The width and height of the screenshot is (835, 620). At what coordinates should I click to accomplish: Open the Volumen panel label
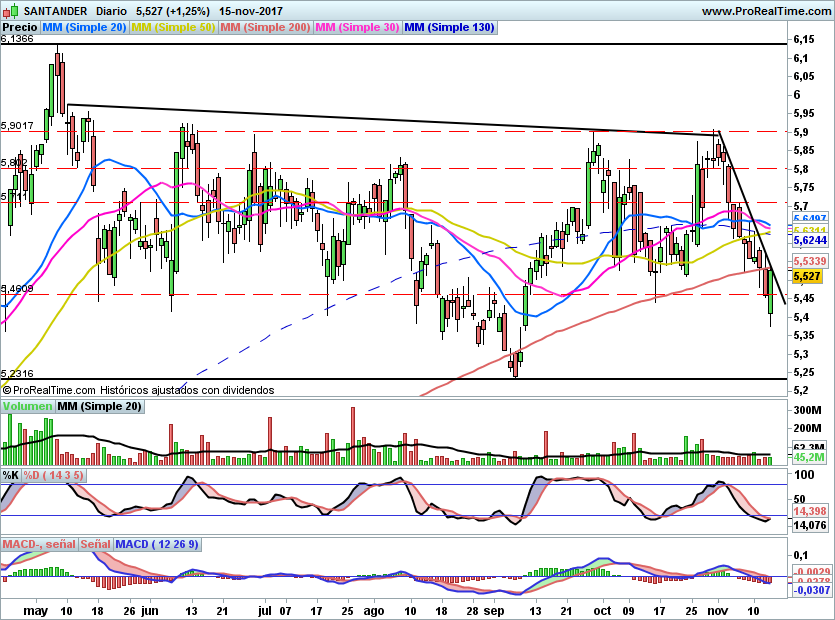click(27, 406)
